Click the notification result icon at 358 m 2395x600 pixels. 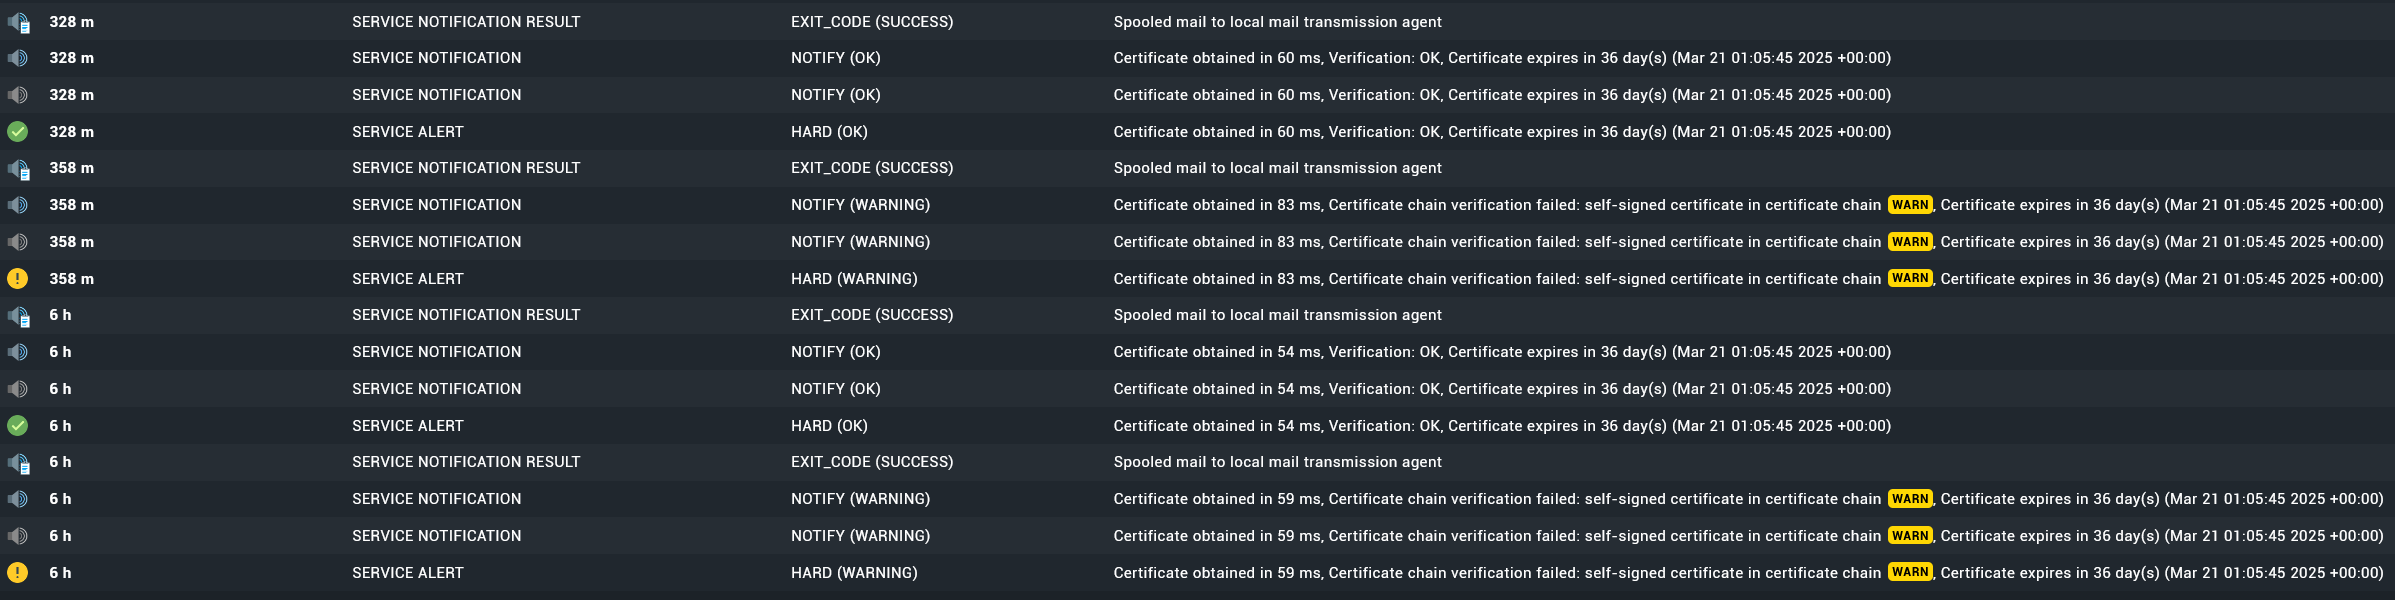18,169
